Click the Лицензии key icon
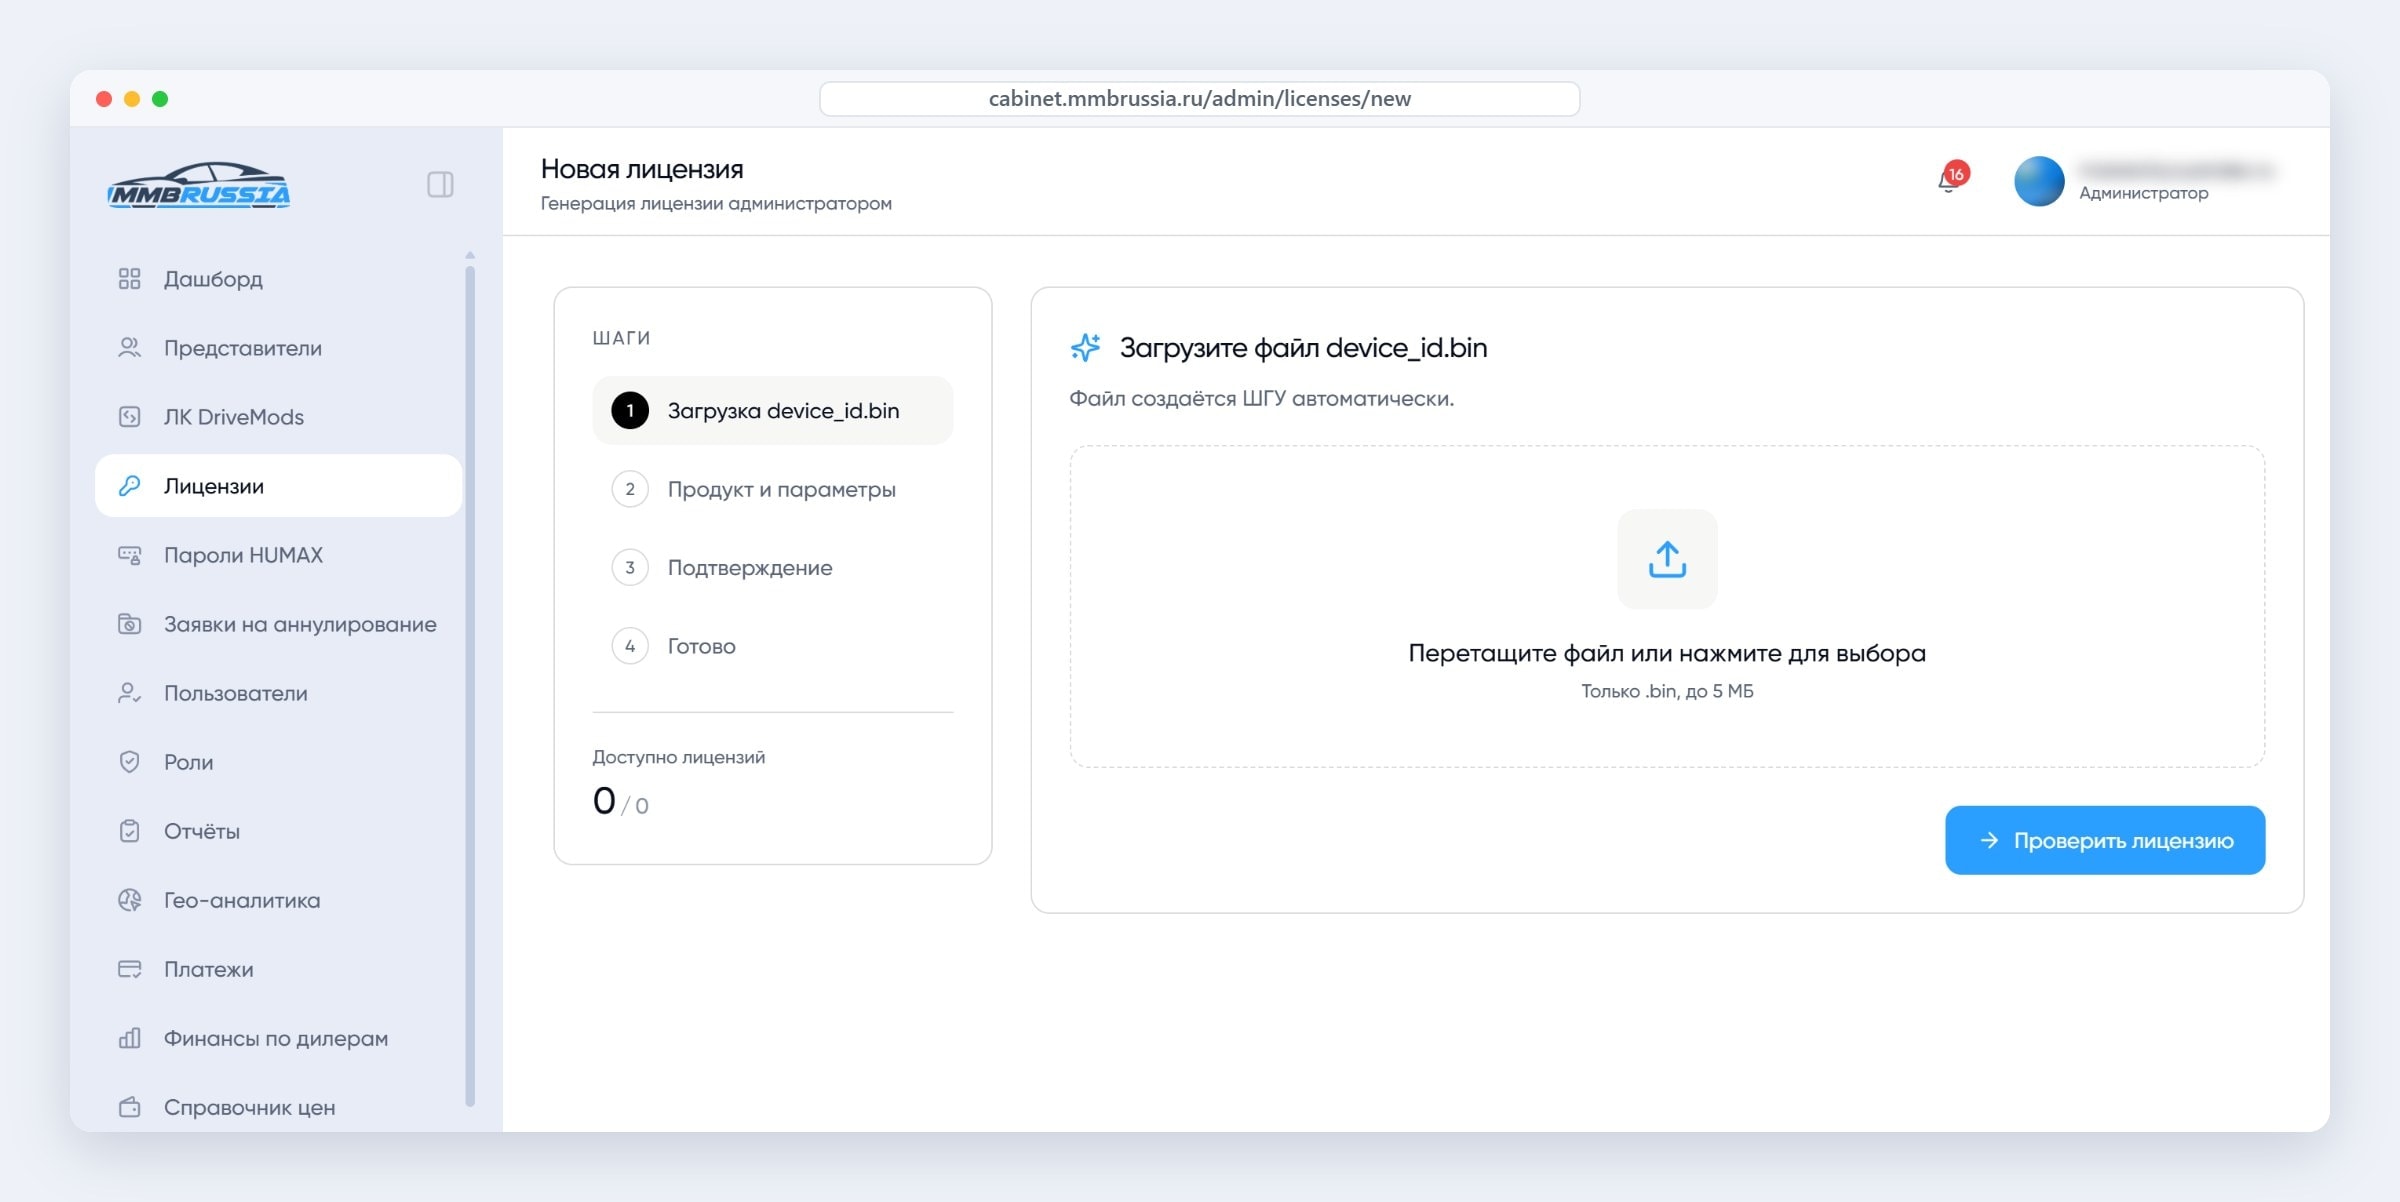This screenshot has height=1202, width=2400. [130, 486]
